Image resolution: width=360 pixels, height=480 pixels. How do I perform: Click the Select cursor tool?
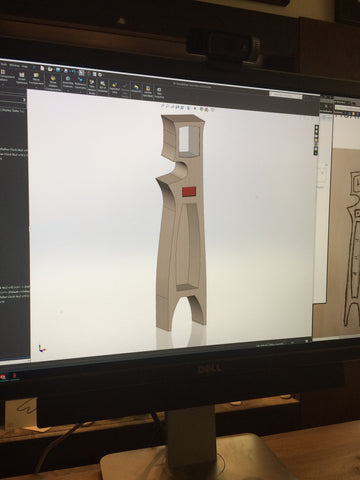81,72
